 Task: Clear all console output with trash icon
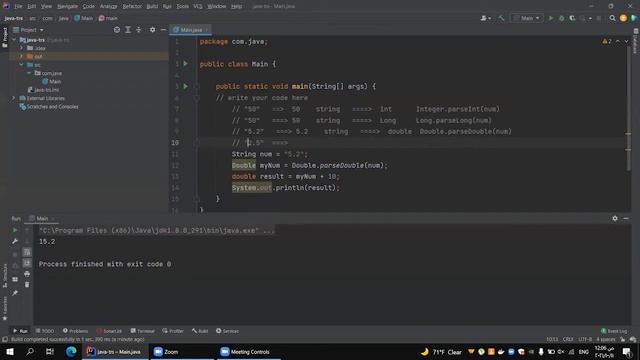coord(27,284)
